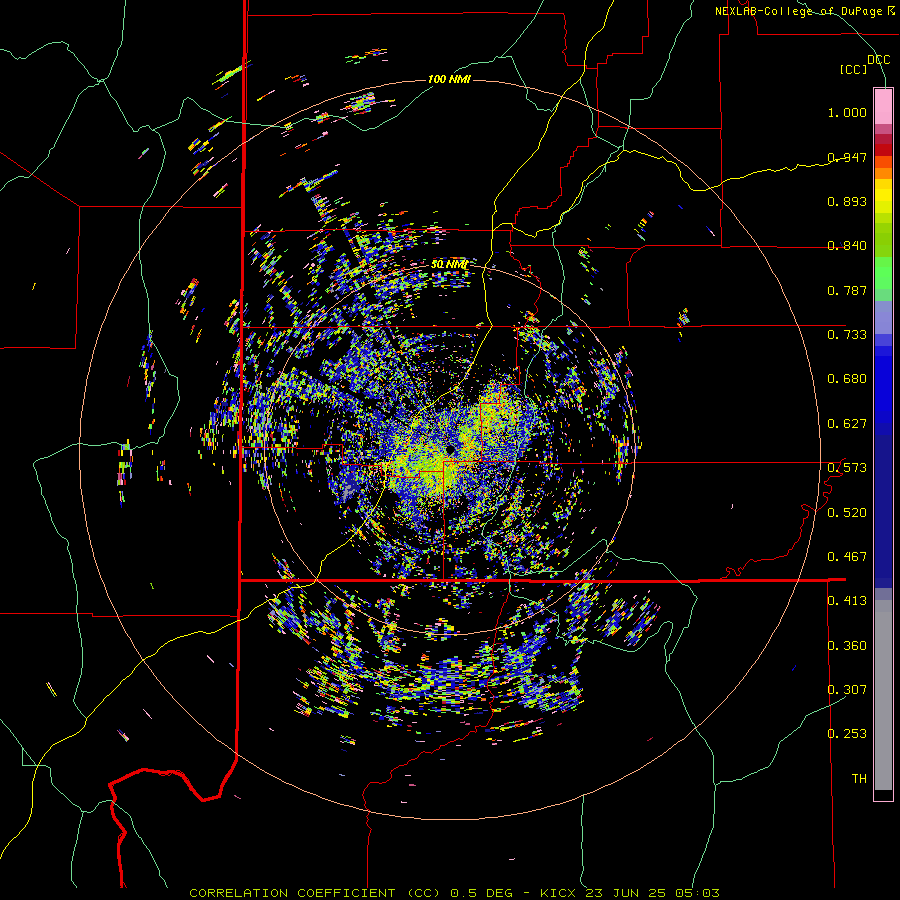Image resolution: width=900 pixels, height=900 pixels.
Task: Click the 0.787 scale value
Action: click(847, 290)
